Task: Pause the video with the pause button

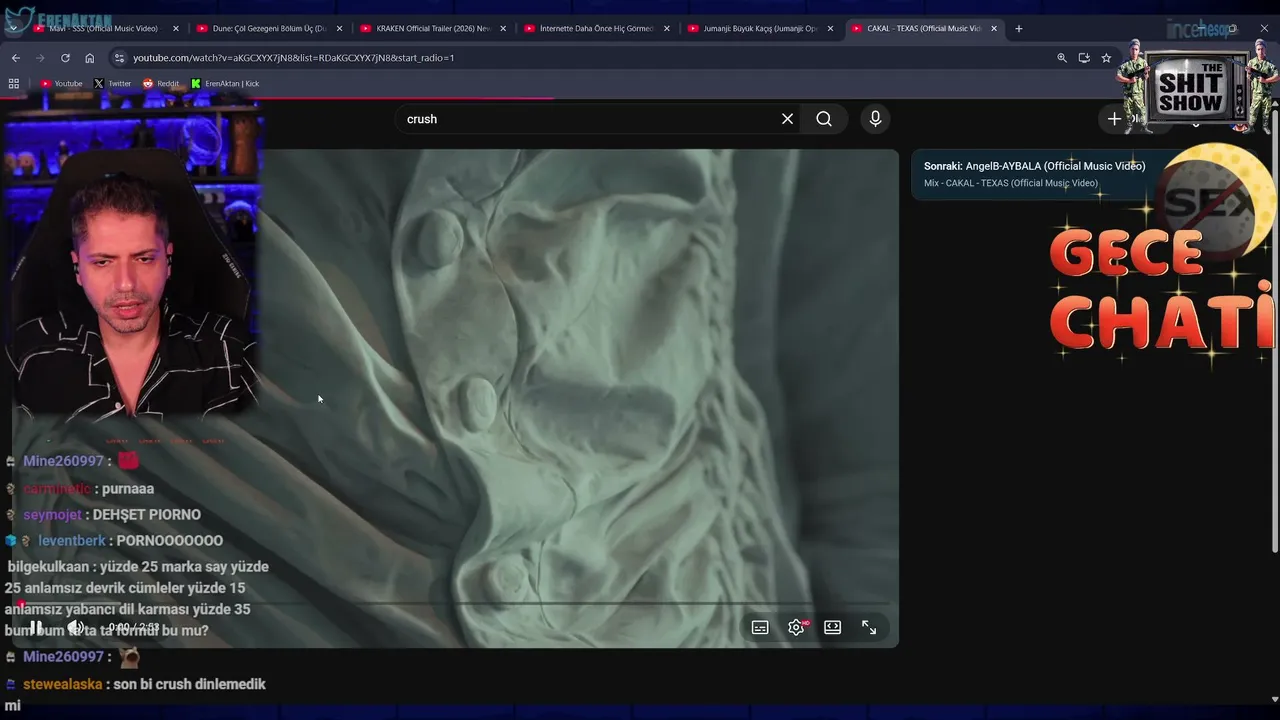Action: [35, 627]
